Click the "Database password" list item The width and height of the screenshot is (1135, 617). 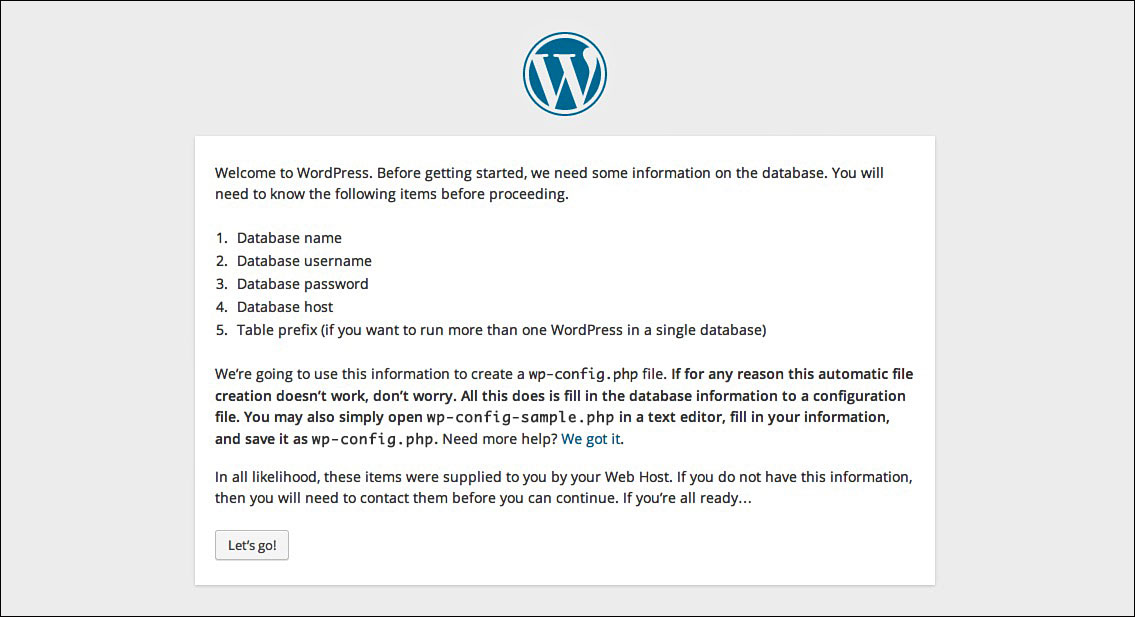click(303, 284)
